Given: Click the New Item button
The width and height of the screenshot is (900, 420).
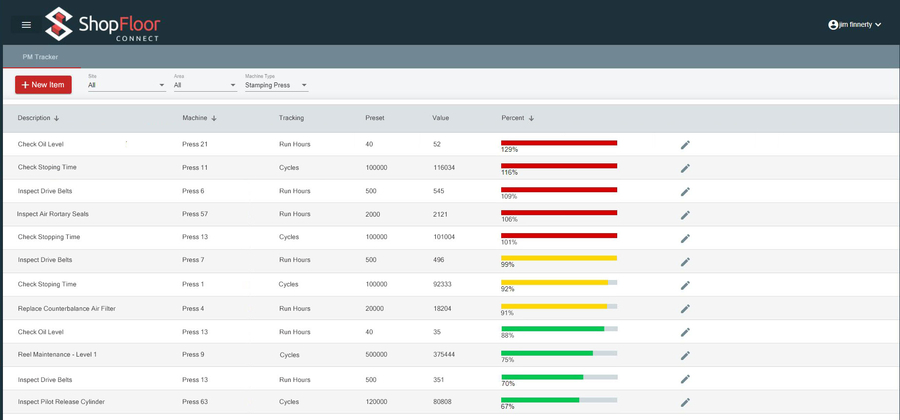Looking at the screenshot, I should [43, 85].
